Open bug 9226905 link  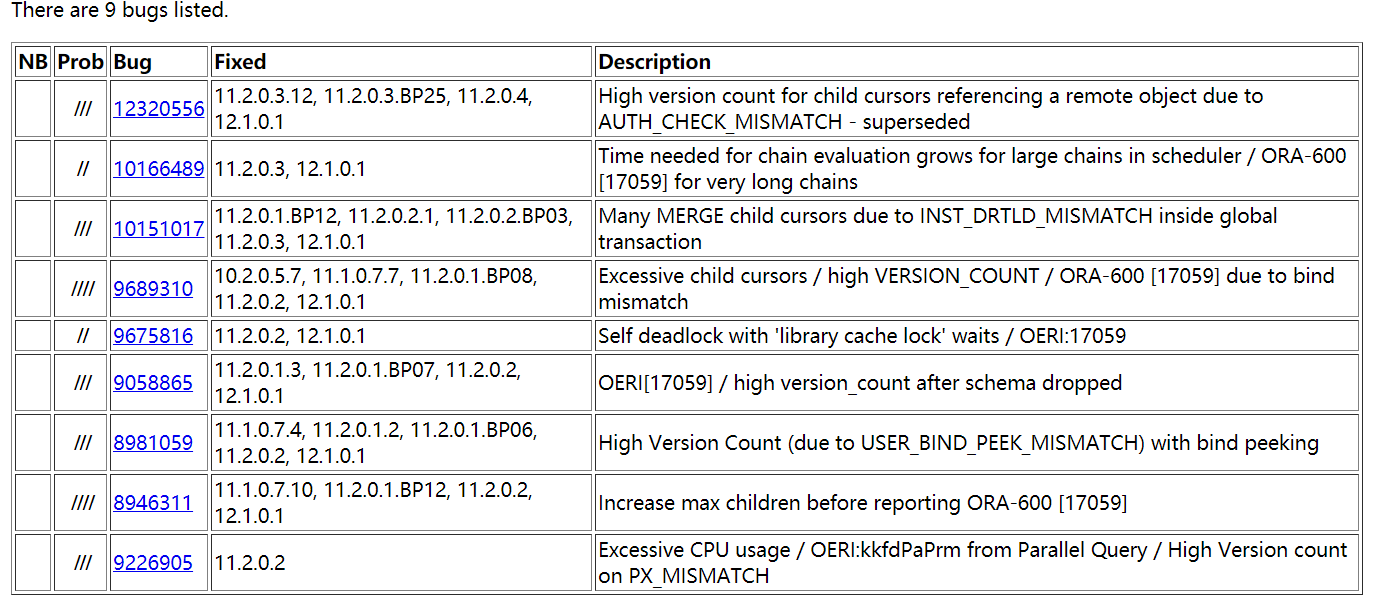click(x=153, y=563)
